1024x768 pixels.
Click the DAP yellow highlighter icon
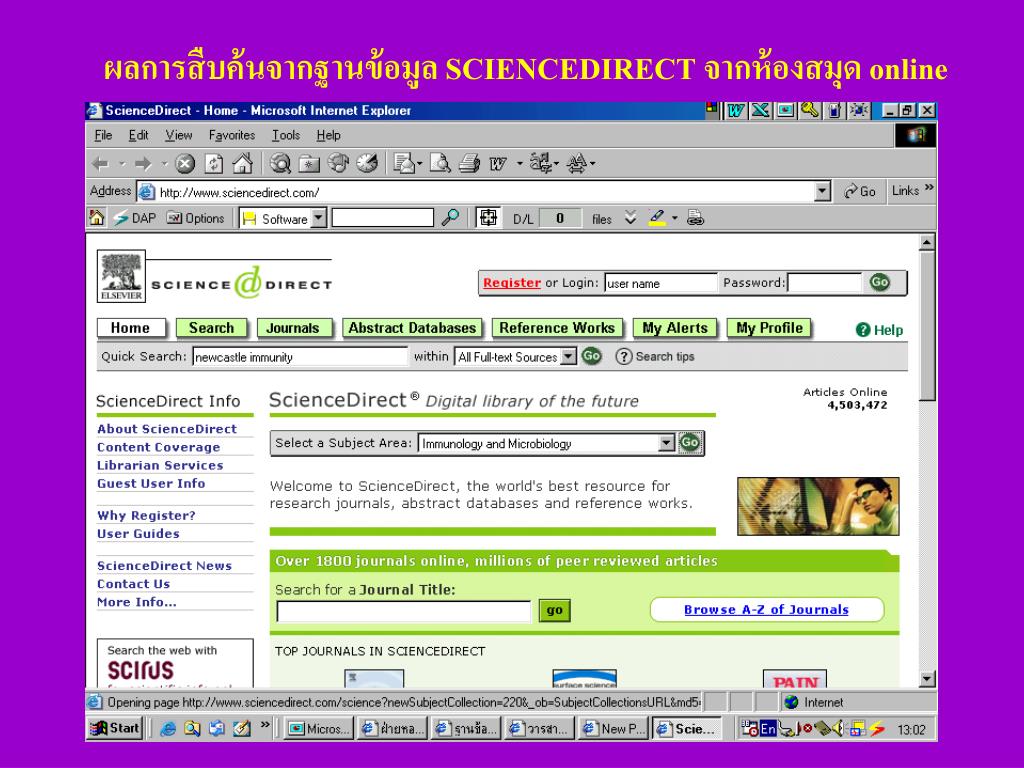[657, 217]
